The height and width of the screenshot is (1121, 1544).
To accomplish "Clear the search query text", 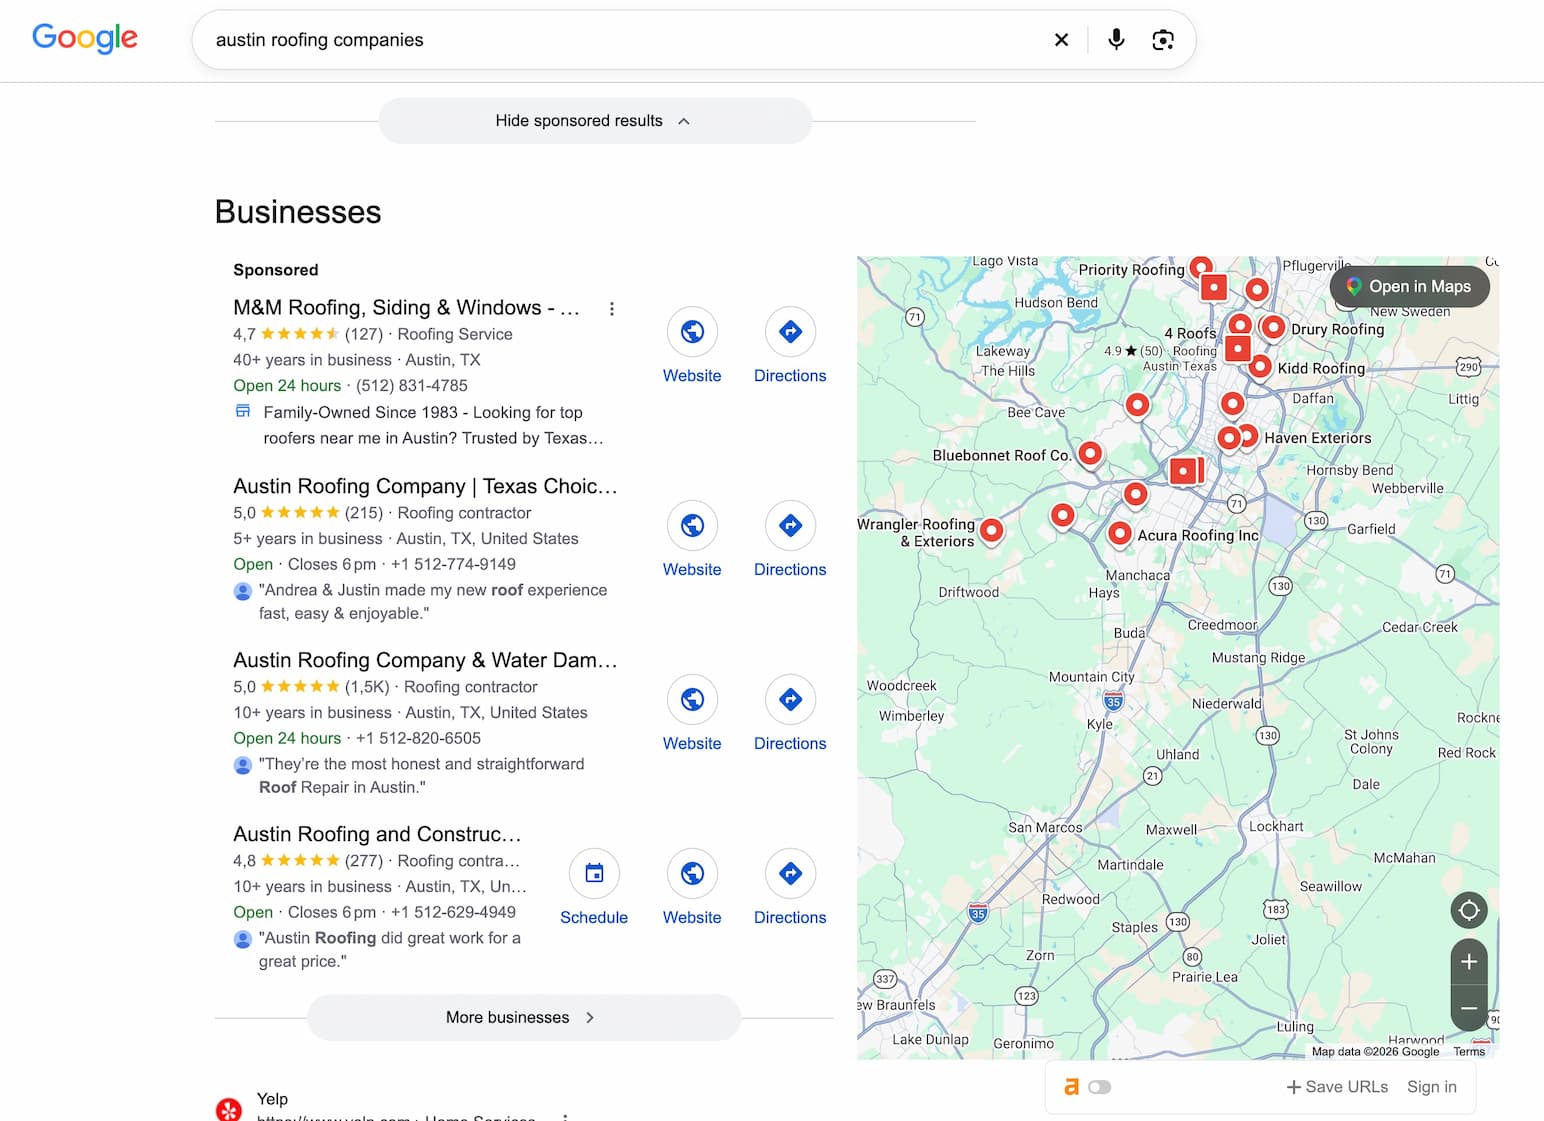I will (1061, 40).
